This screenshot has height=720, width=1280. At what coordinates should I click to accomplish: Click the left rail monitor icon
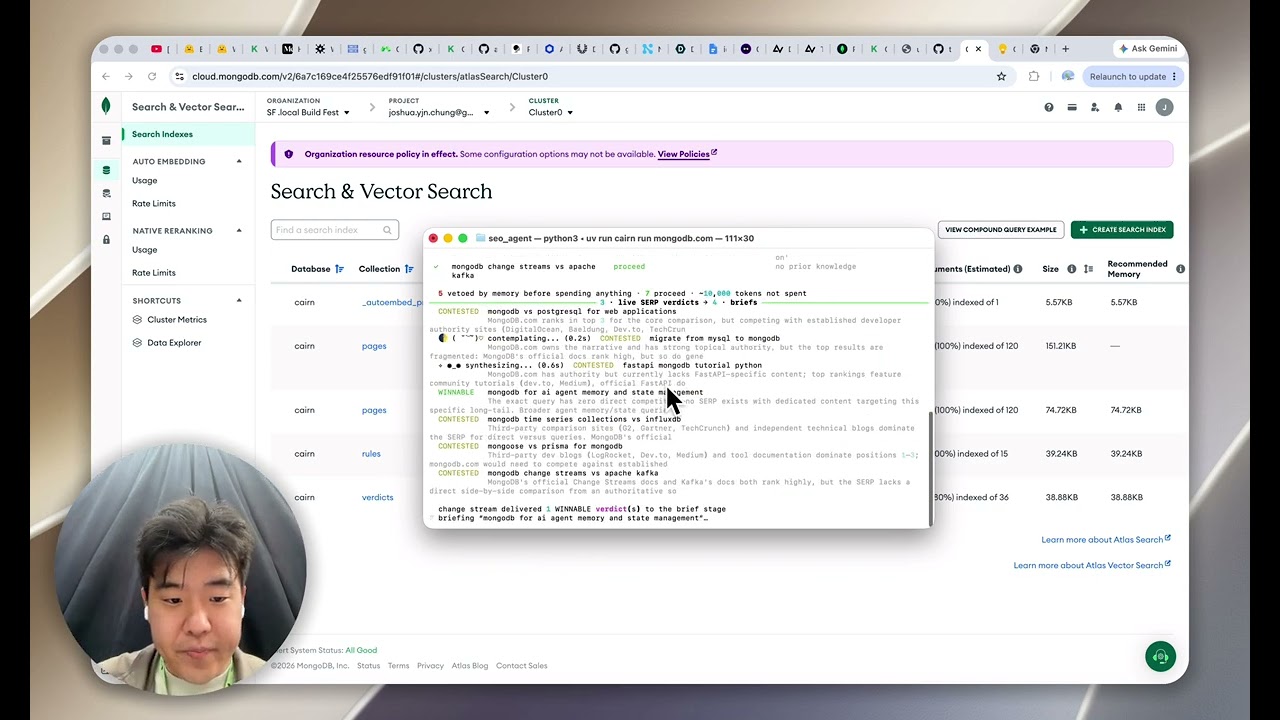click(x=106, y=216)
